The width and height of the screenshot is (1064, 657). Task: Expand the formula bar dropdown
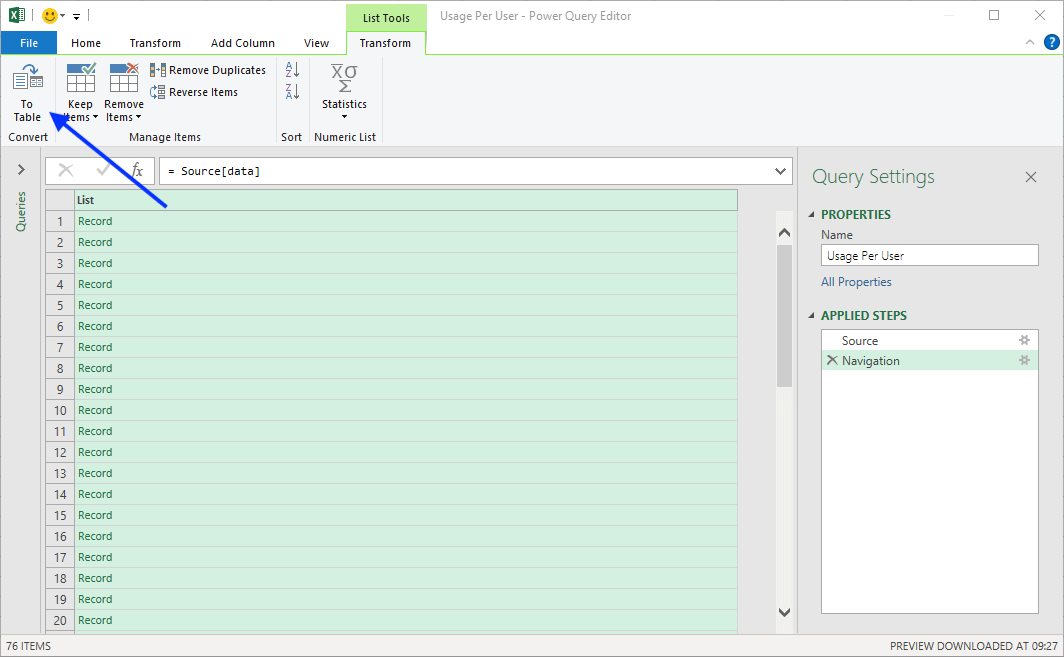click(x=780, y=171)
